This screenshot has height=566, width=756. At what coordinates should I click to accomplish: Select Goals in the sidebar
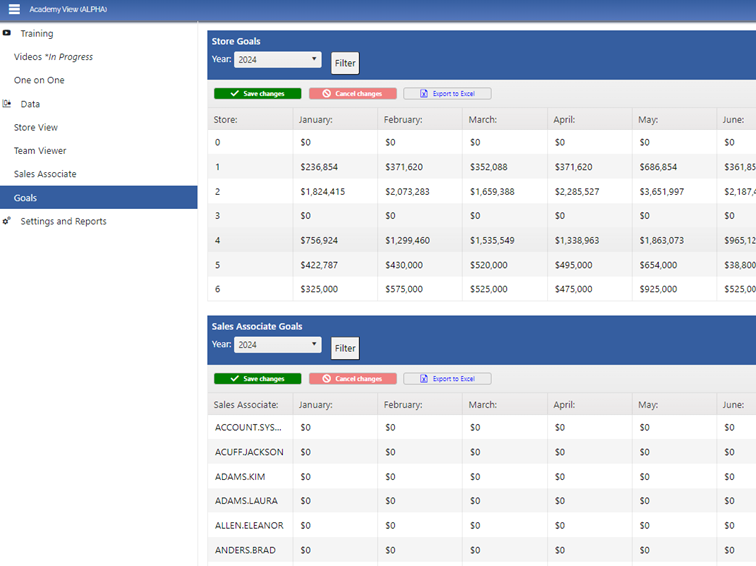(x=98, y=198)
